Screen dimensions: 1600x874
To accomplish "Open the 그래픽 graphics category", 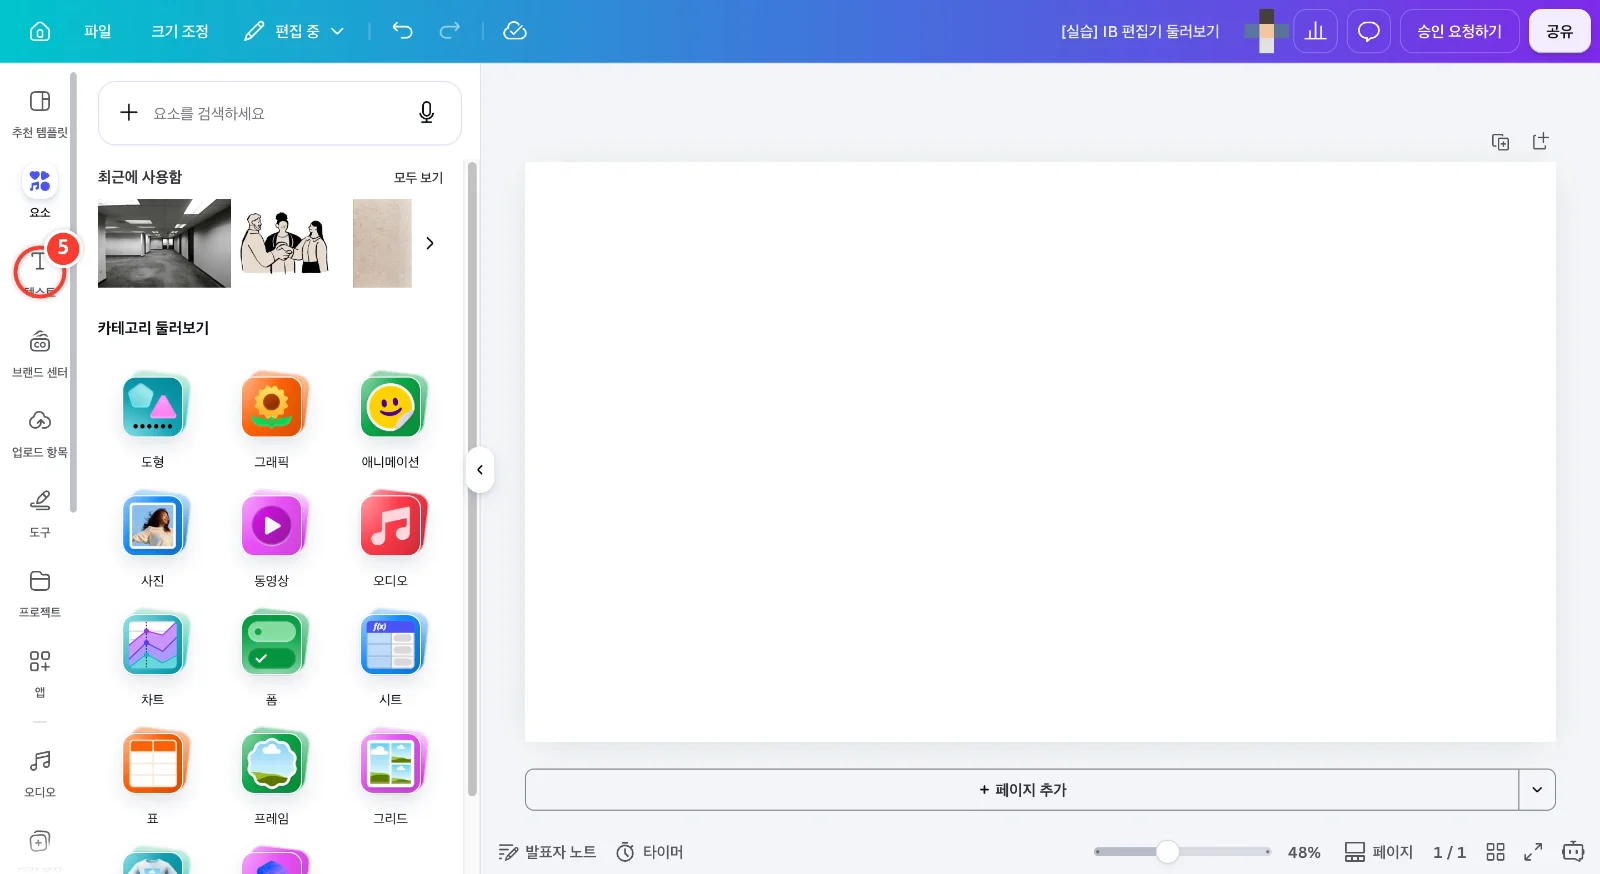I will 272,420.
